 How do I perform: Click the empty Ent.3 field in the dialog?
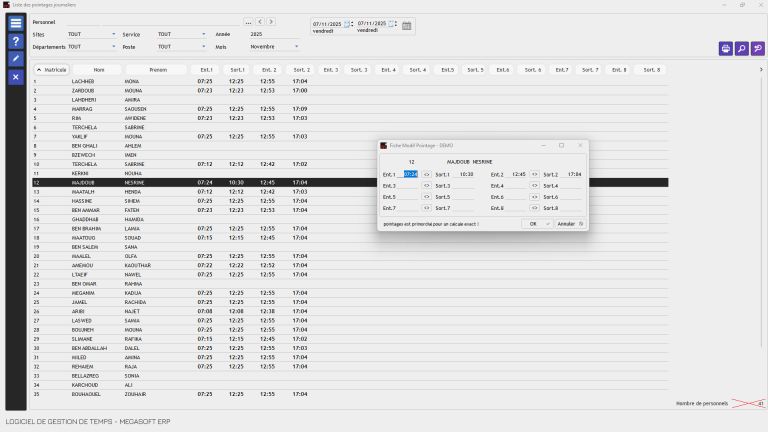(x=410, y=186)
